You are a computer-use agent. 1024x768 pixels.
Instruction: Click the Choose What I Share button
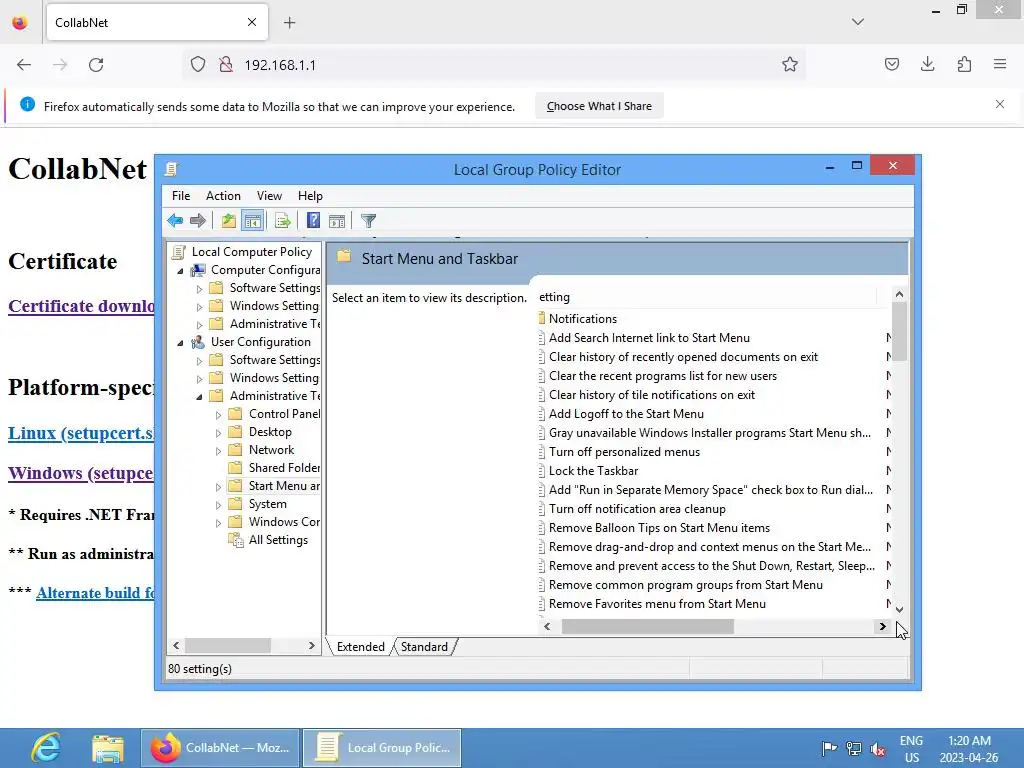coord(599,106)
